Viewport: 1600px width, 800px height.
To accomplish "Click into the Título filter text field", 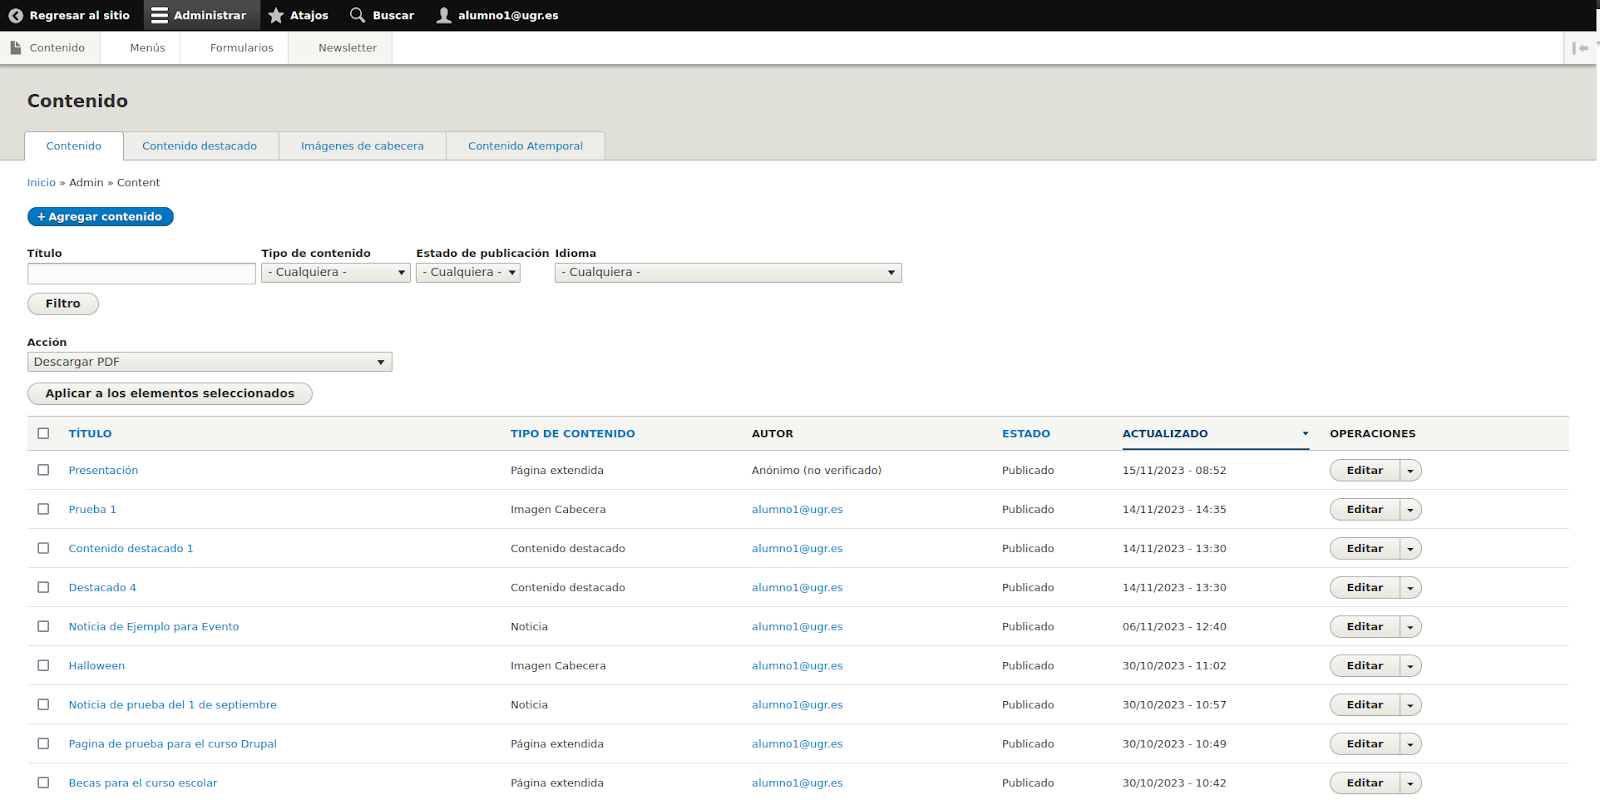I will pos(141,274).
